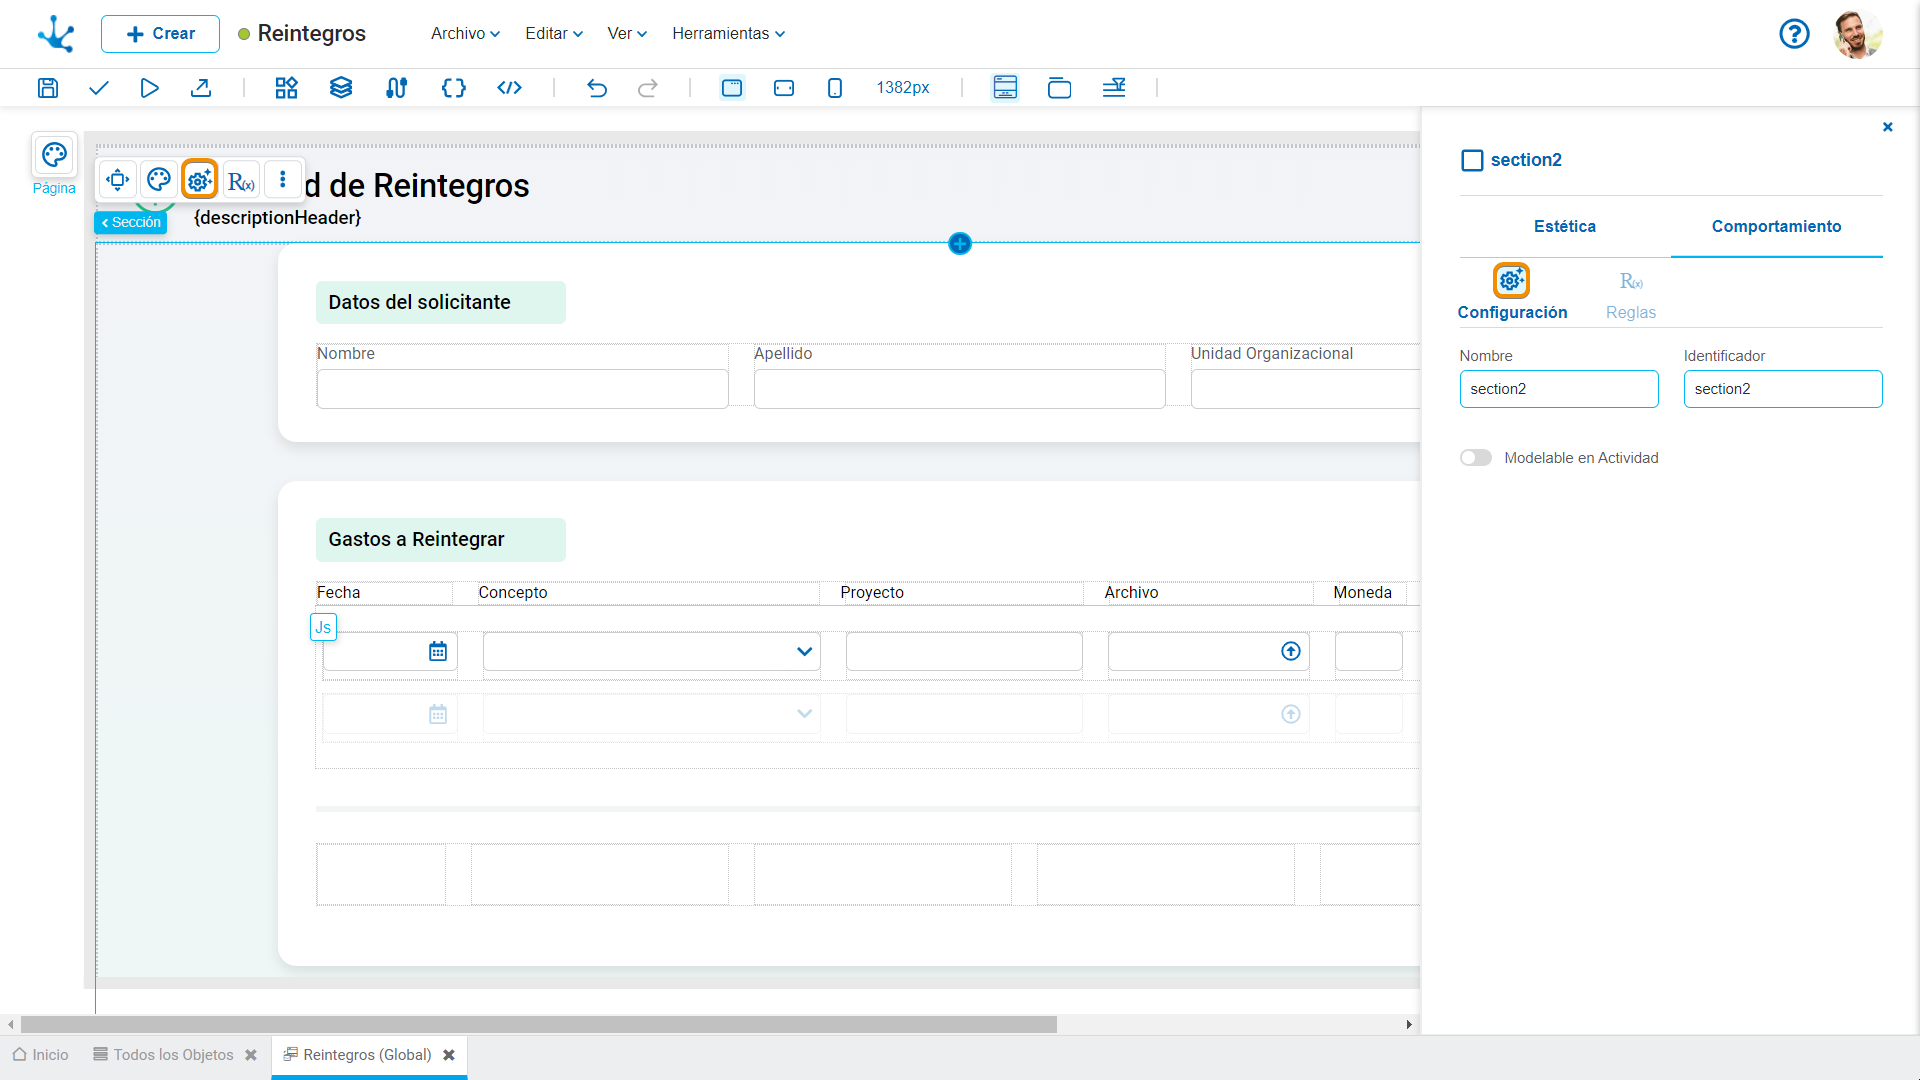
Task: Open the Archivo menu
Action: 465,34
